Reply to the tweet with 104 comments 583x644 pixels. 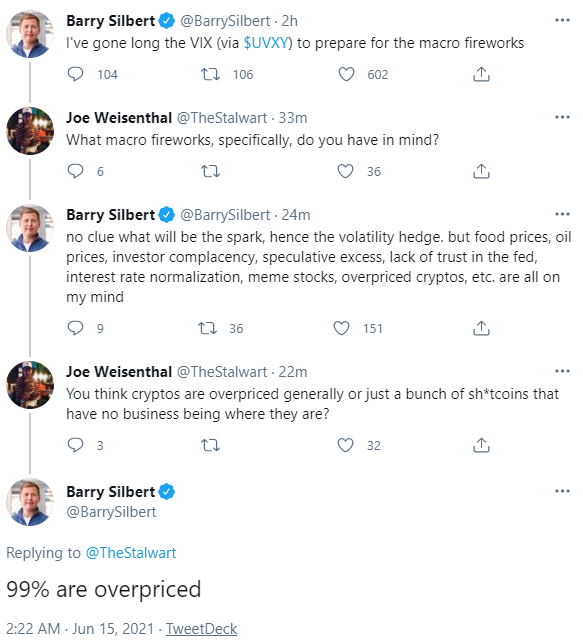click(75, 74)
